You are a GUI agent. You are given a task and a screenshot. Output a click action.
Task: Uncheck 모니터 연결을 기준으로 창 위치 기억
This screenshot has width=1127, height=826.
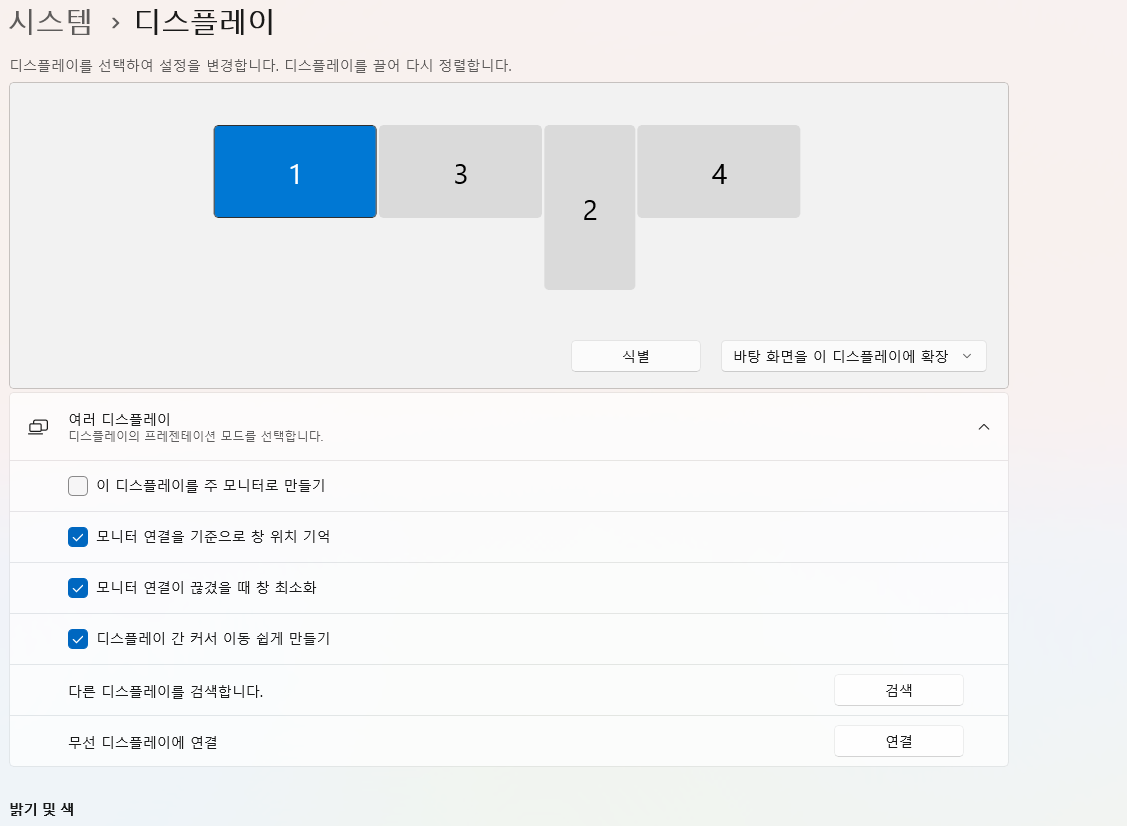(x=77, y=537)
